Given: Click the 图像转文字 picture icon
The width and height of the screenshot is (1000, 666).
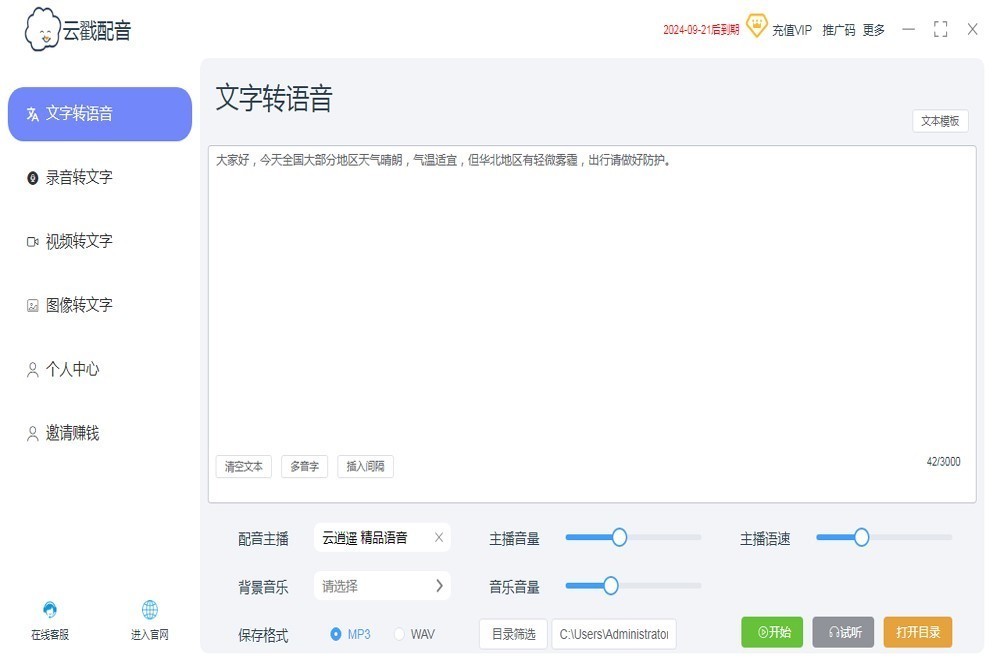Looking at the screenshot, I should point(32,306).
